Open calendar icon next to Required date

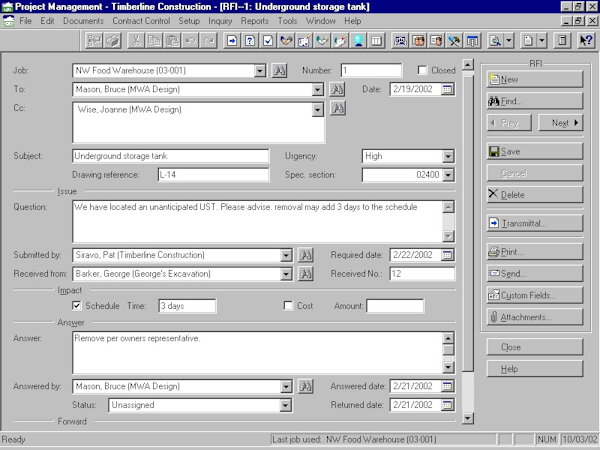(x=447, y=255)
